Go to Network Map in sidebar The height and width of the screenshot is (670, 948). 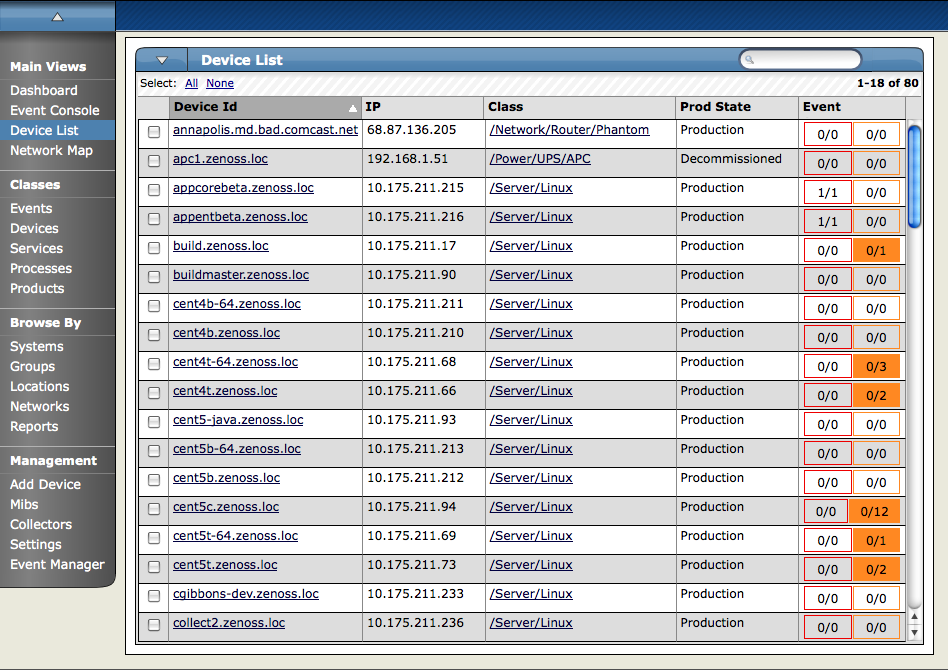[x=51, y=151]
